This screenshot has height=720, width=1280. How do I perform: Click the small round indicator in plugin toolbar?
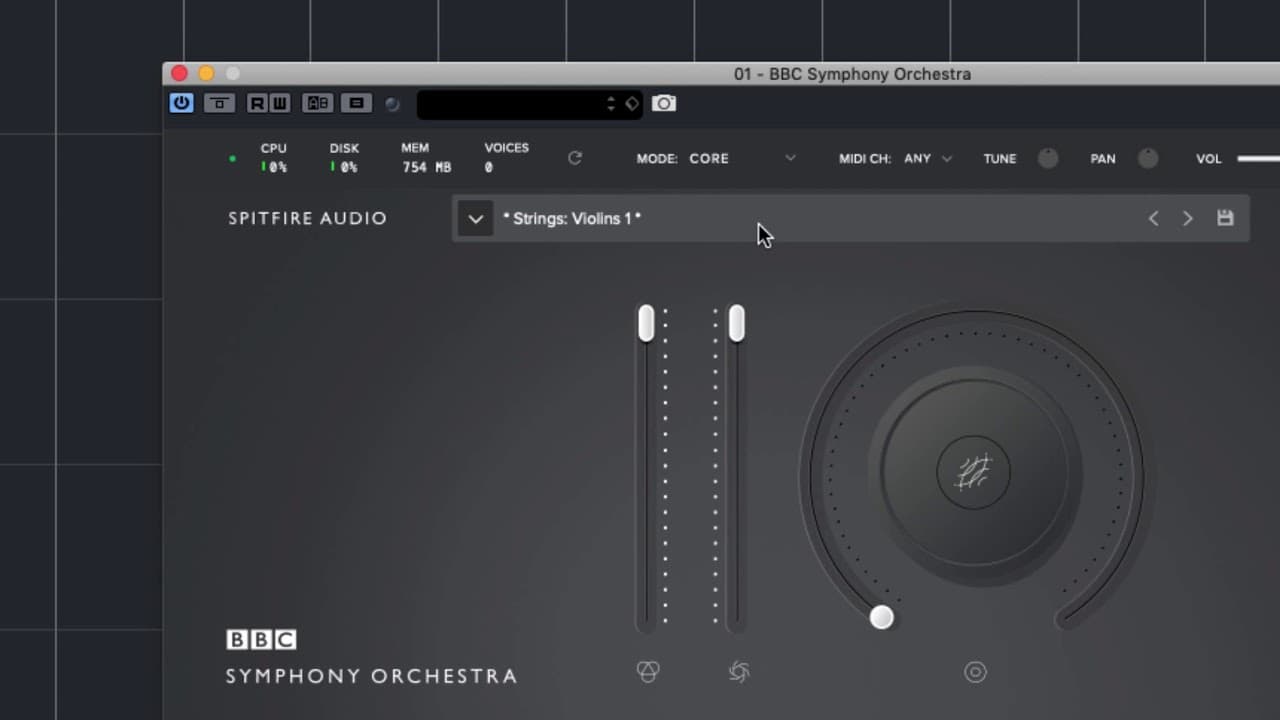(392, 104)
